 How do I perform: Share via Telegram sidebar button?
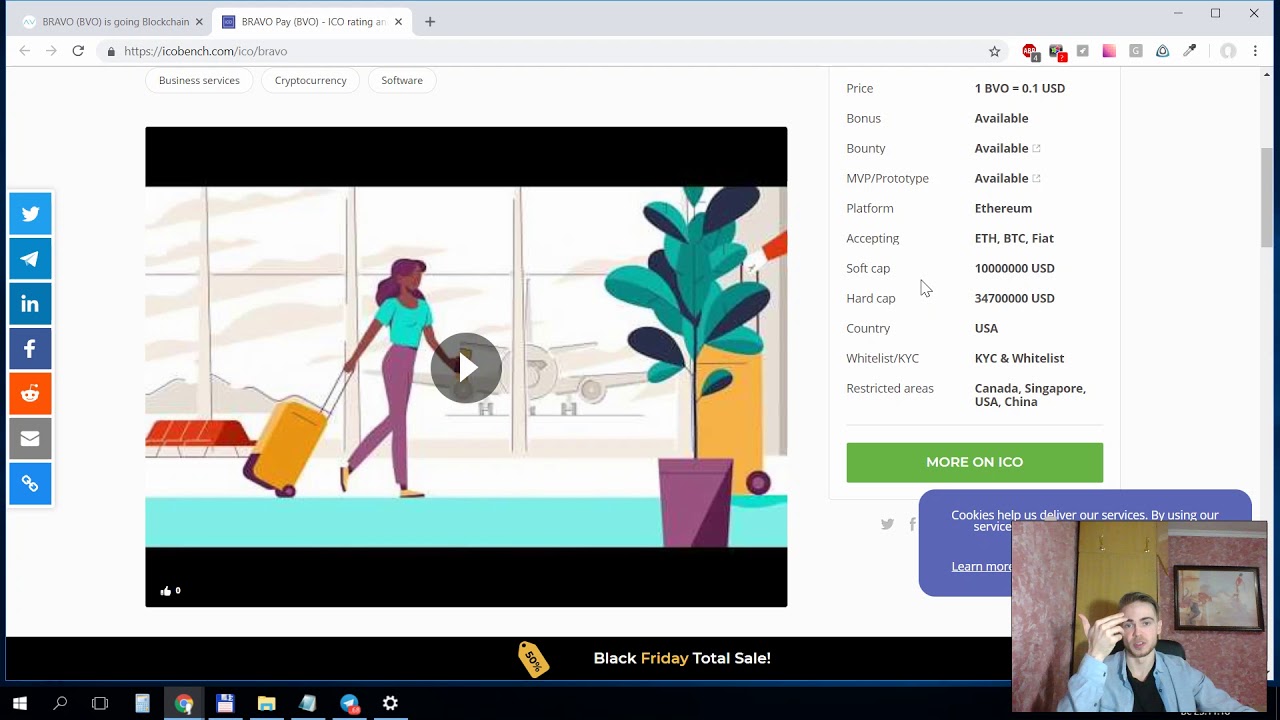(30, 259)
